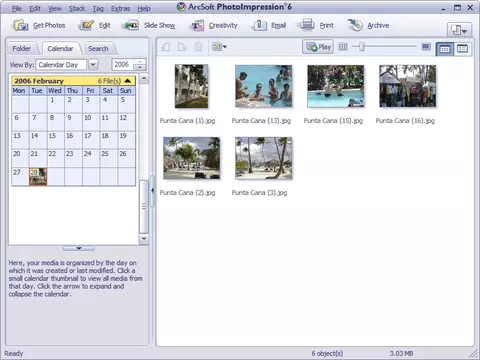
Task: Open the Extras menu
Action: (x=120, y=8)
